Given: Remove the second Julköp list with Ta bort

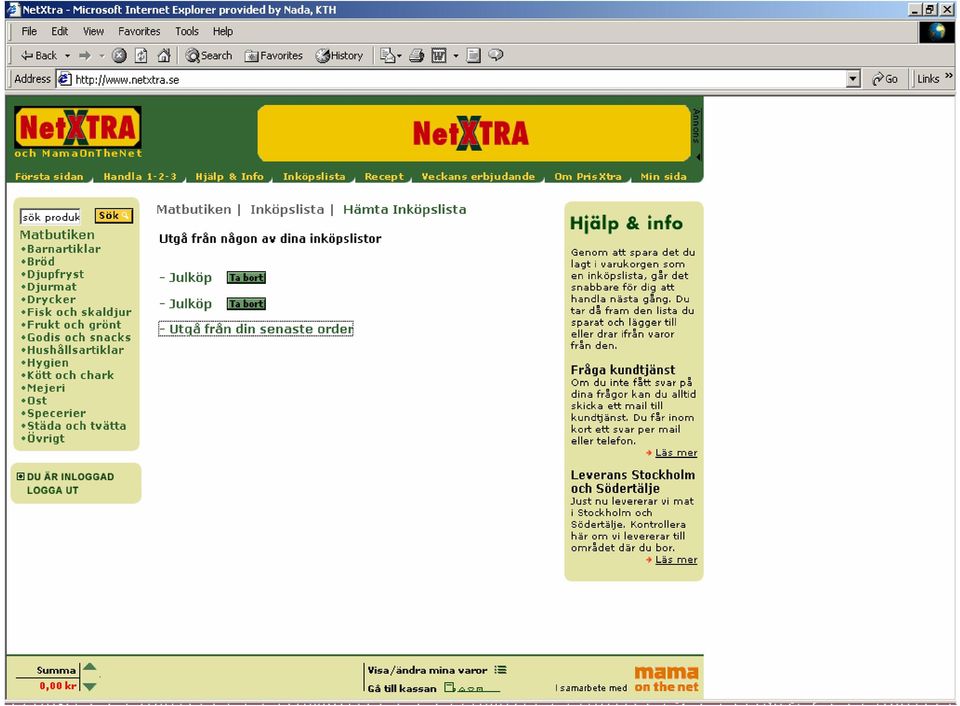Looking at the screenshot, I should point(246,304).
